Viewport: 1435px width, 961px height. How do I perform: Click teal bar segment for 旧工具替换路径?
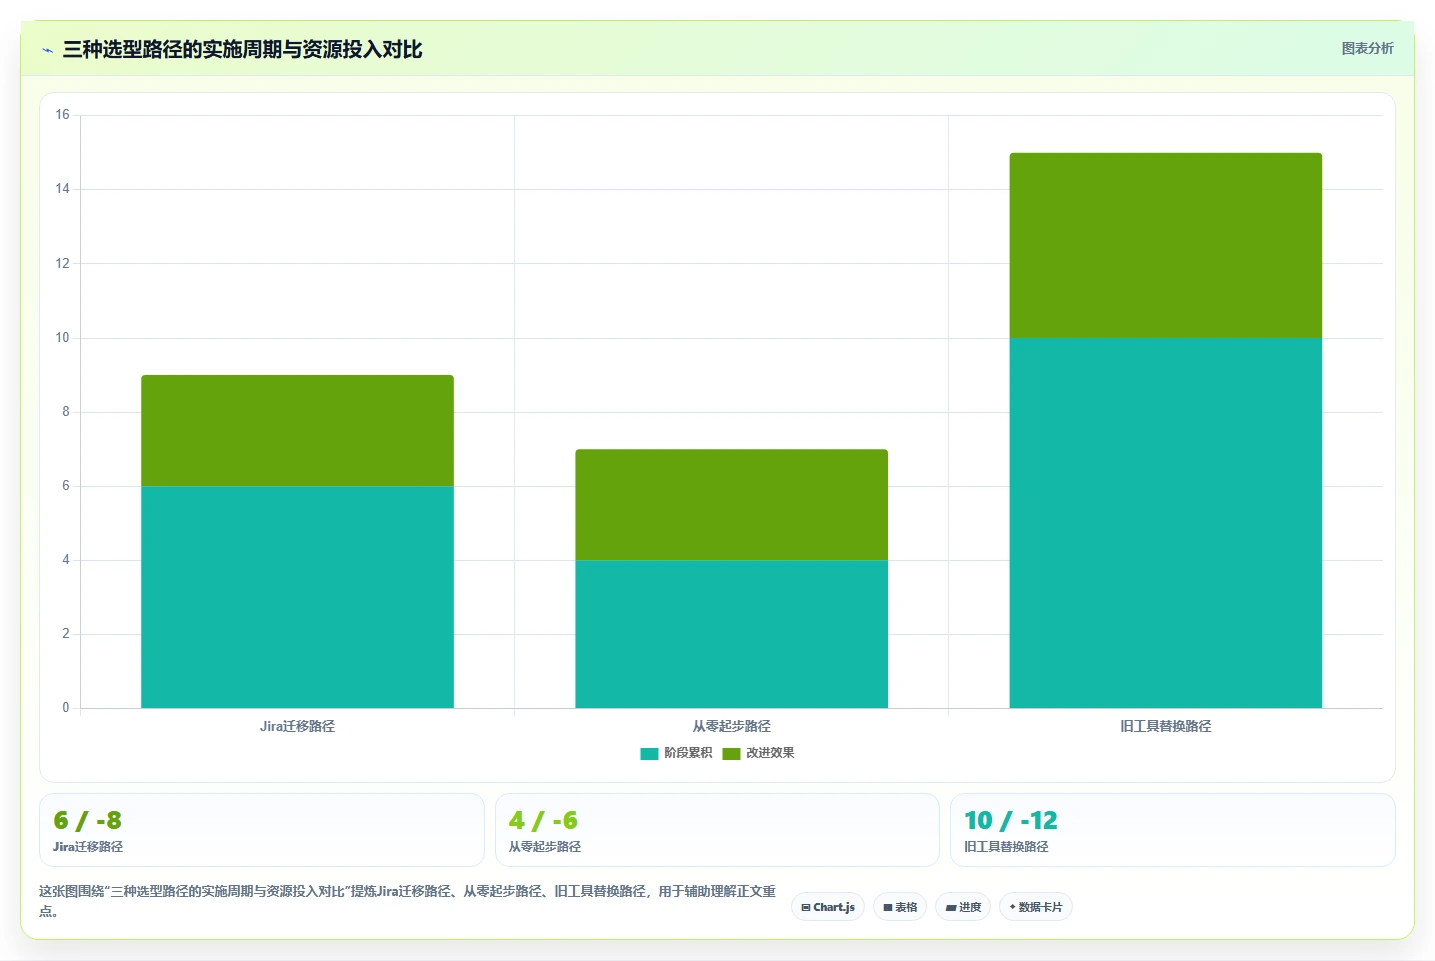click(x=1166, y=523)
